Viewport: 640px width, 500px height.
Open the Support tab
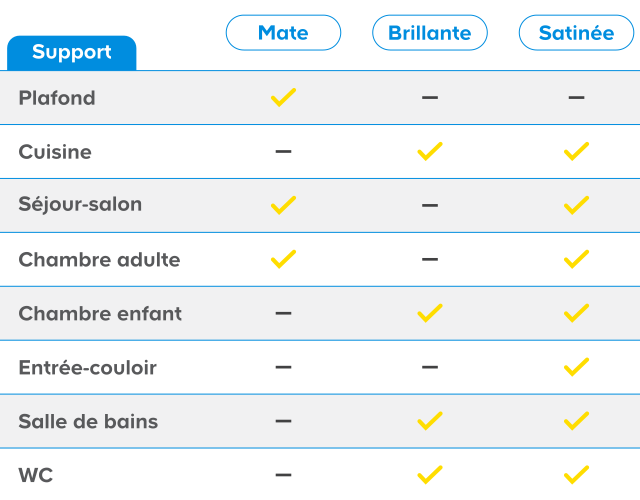[x=71, y=53]
